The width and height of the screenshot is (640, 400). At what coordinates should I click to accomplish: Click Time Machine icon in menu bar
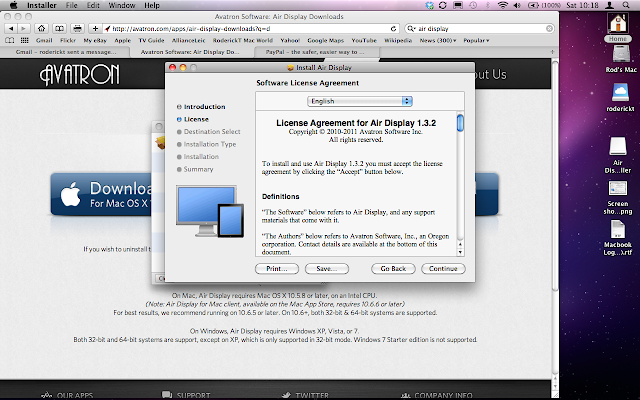pyautogui.click(x=473, y=5)
